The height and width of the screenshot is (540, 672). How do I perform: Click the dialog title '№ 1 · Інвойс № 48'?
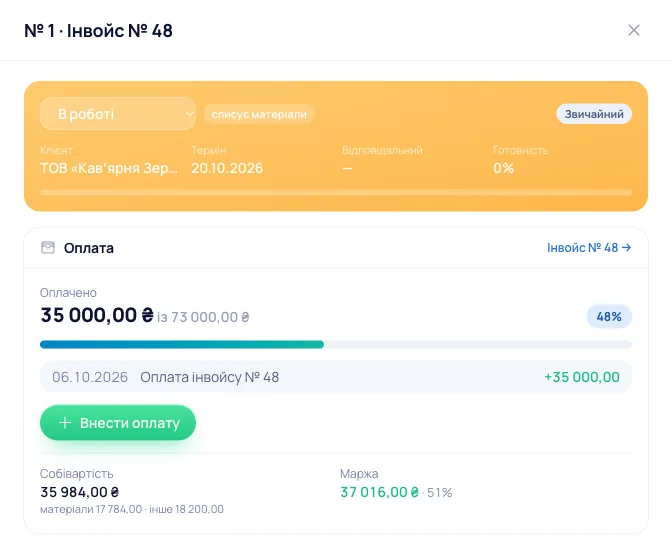(x=99, y=30)
